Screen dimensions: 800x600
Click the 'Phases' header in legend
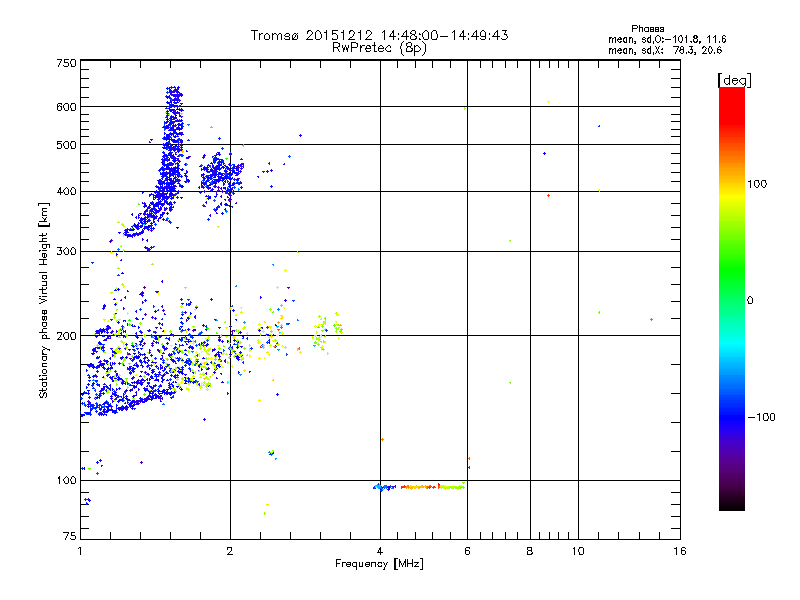[647, 29]
